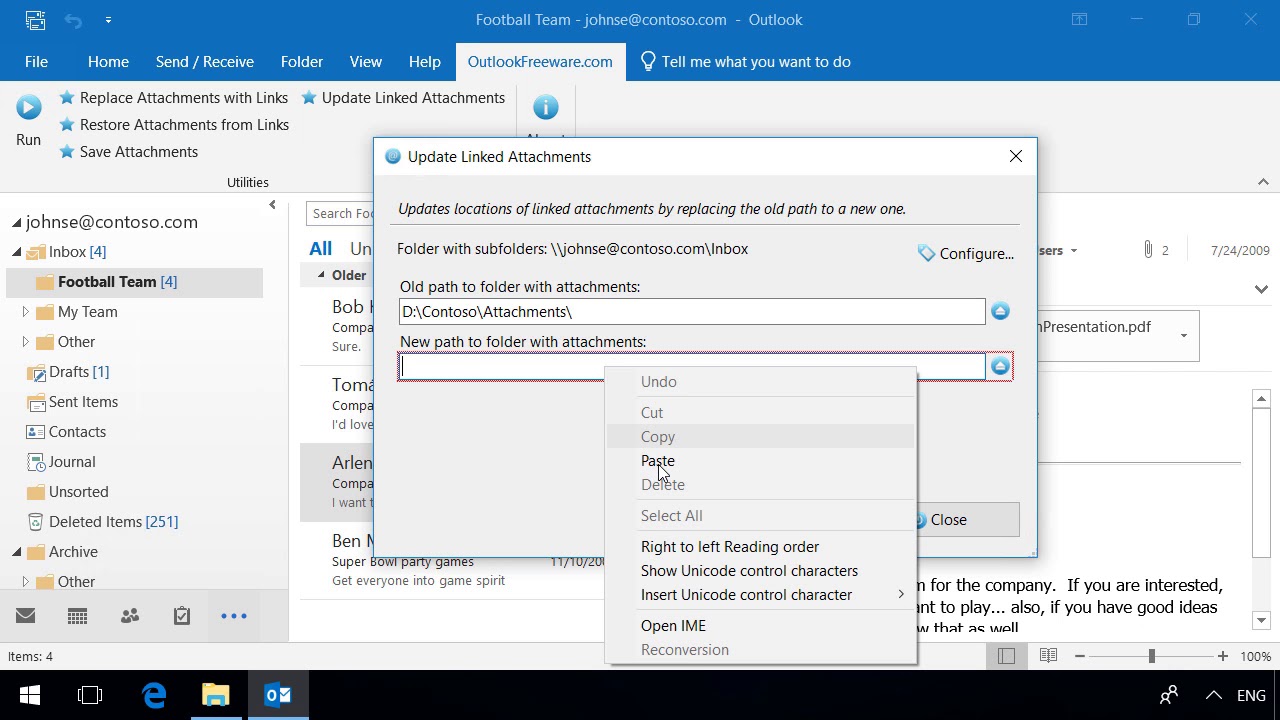The height and width of the screenshot is (720, 1280).
Task: Select the Save Attachments utility
Action: [128, 152]
